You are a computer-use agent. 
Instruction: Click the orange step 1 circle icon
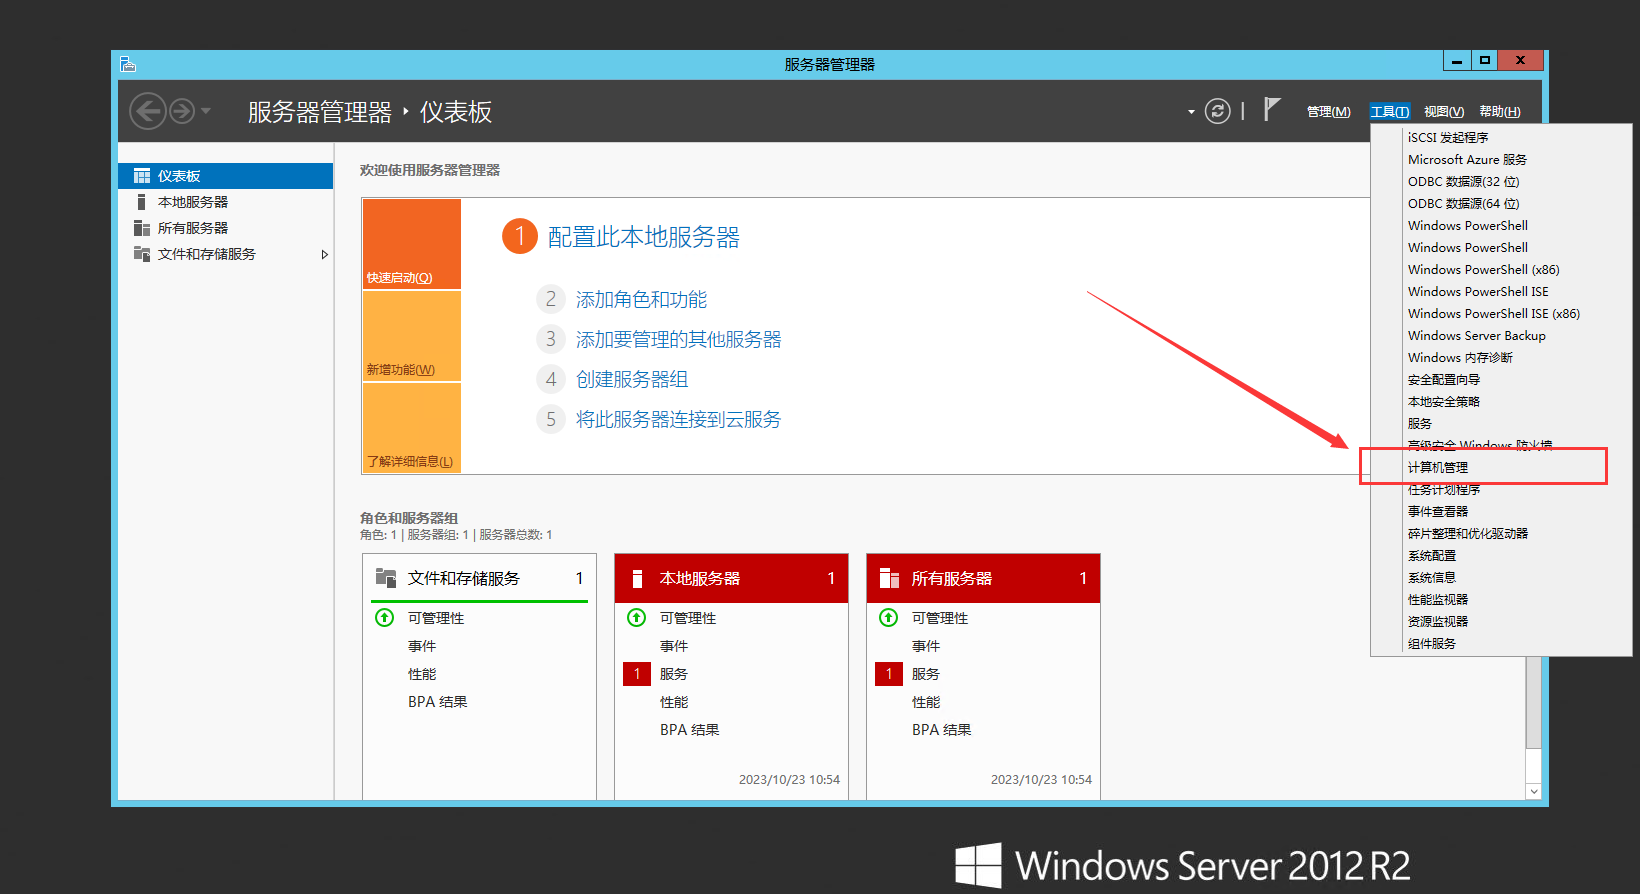[520, 237]
